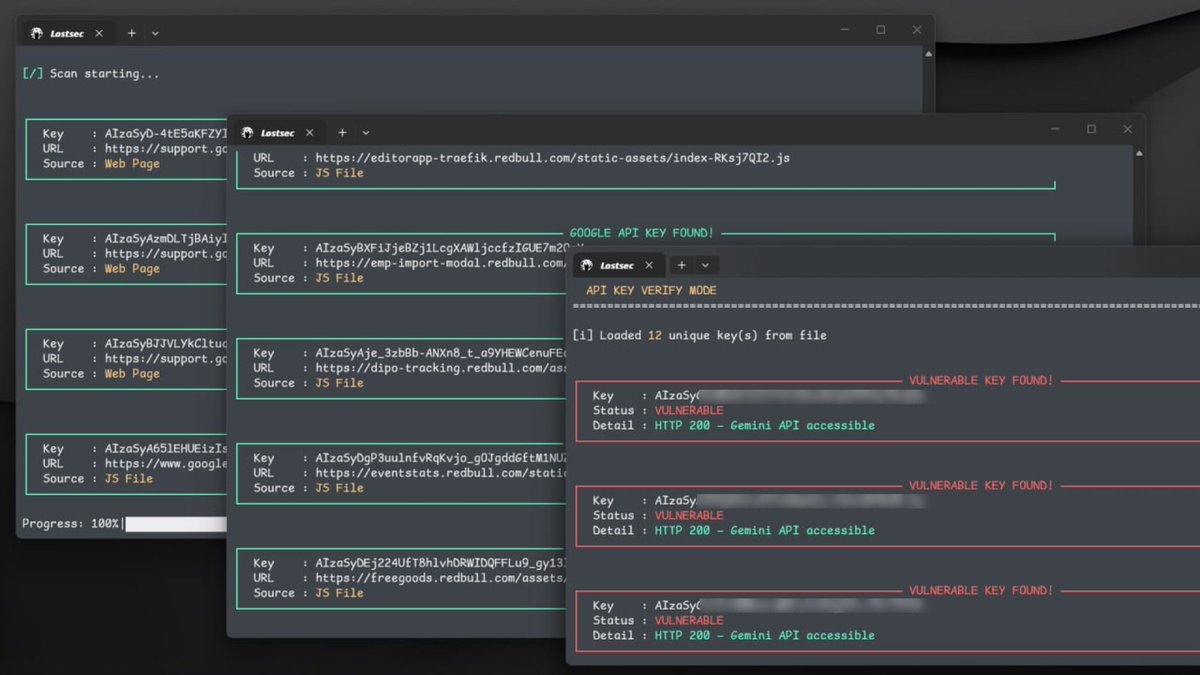Image resolution: width=1200 pixels, height=675 pixels.
Task: Click the VULNERABLE status in the first key box
Action: [x=689, y=410]
